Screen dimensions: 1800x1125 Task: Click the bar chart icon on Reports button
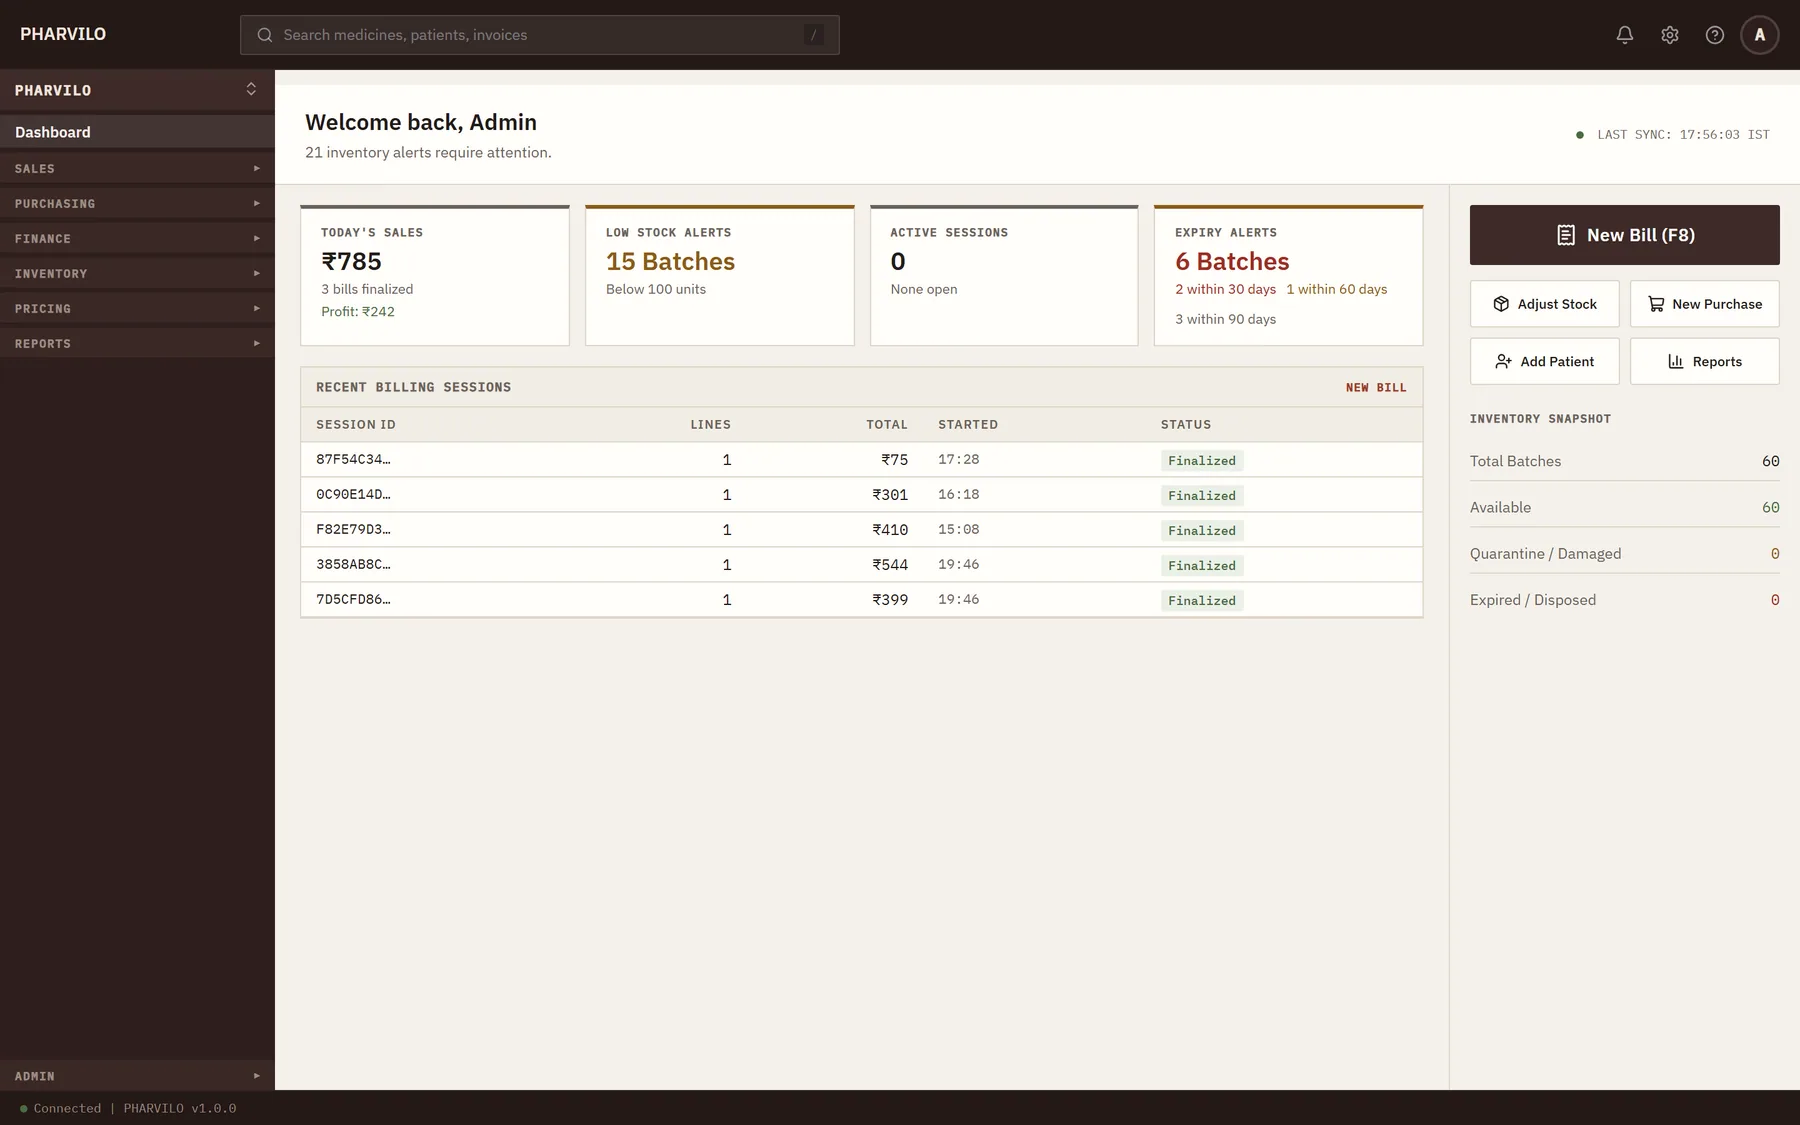tap(1676, 362)
